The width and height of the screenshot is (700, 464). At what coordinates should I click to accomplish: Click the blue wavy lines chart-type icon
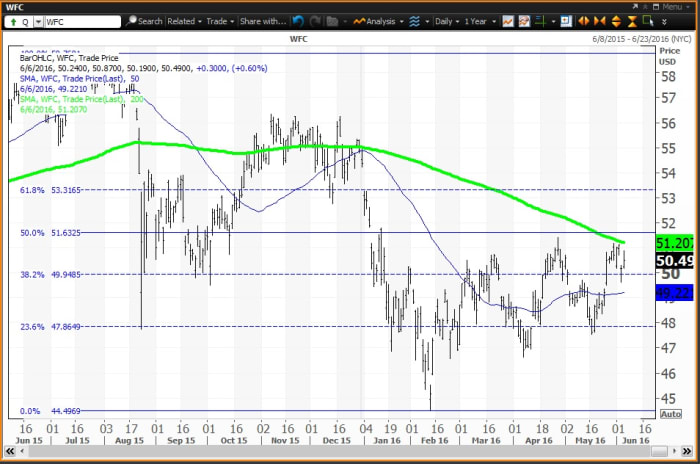click(x=414, y=21)
